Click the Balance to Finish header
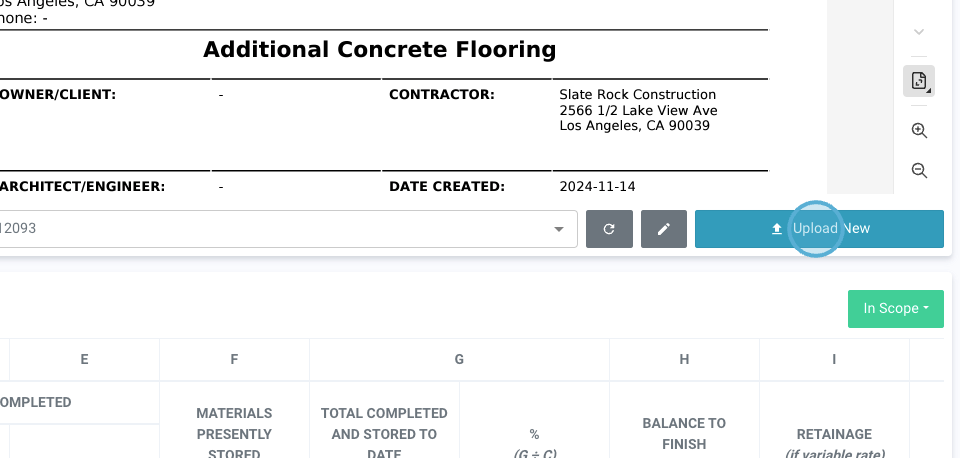Viewport: 960px width, 458px height. click(x=684, y=433)
